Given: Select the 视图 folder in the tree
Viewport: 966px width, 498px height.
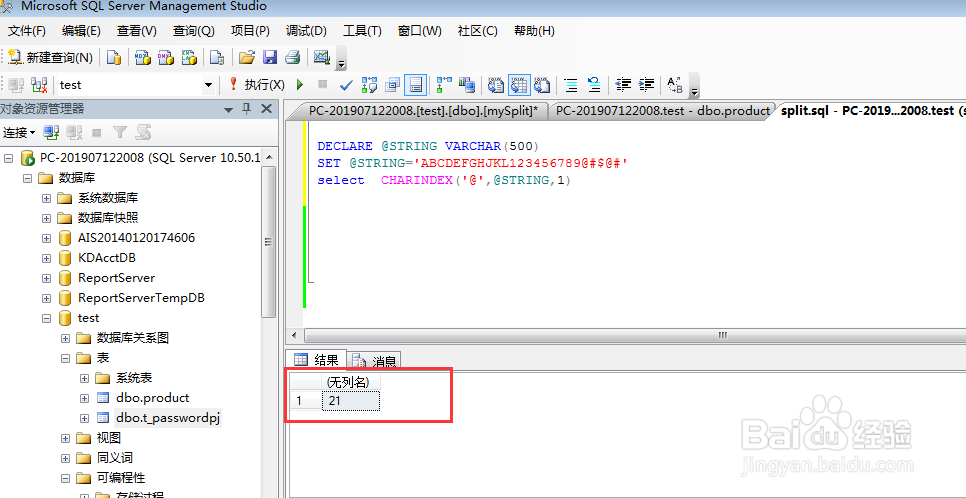Looking at the screenshot, I should point(108,438).
